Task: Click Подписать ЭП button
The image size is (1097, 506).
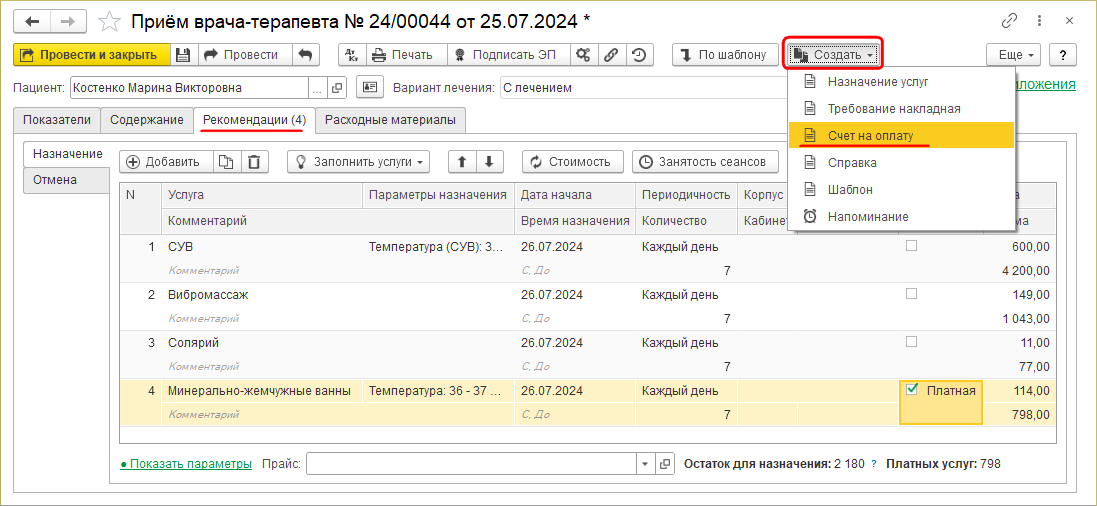Action: [x=509, y=55]
